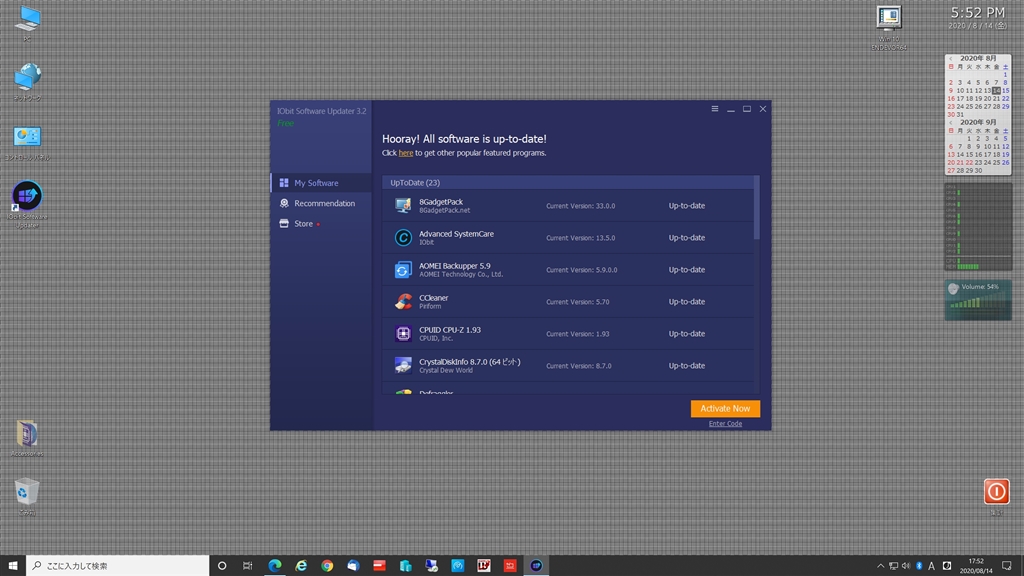Go to previous month in September calendar gadget
1024x576 pixels.
pos(951,122)
